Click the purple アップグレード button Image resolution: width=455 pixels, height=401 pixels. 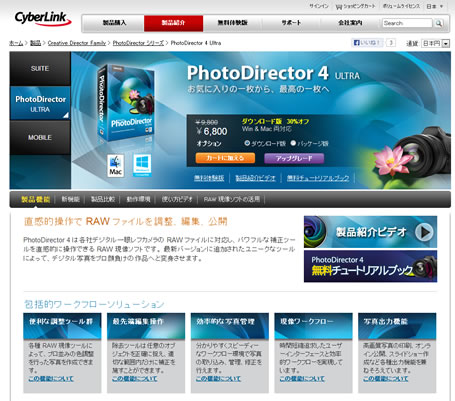(294, 158)
